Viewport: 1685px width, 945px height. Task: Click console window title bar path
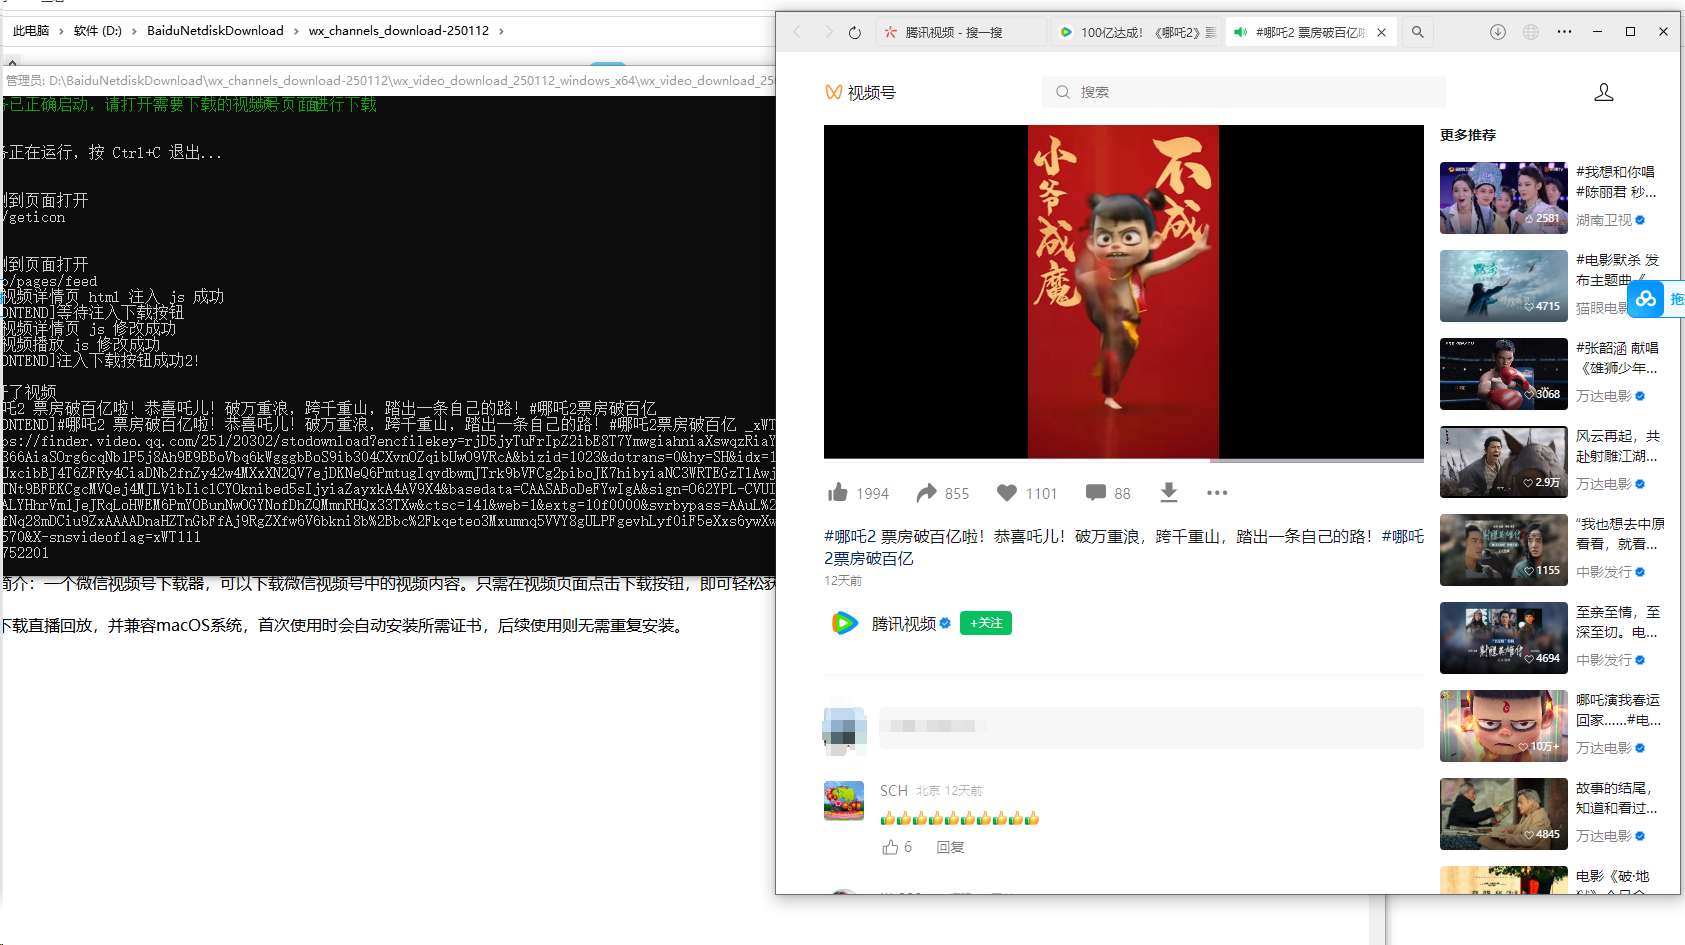click(x=390, y=80)
